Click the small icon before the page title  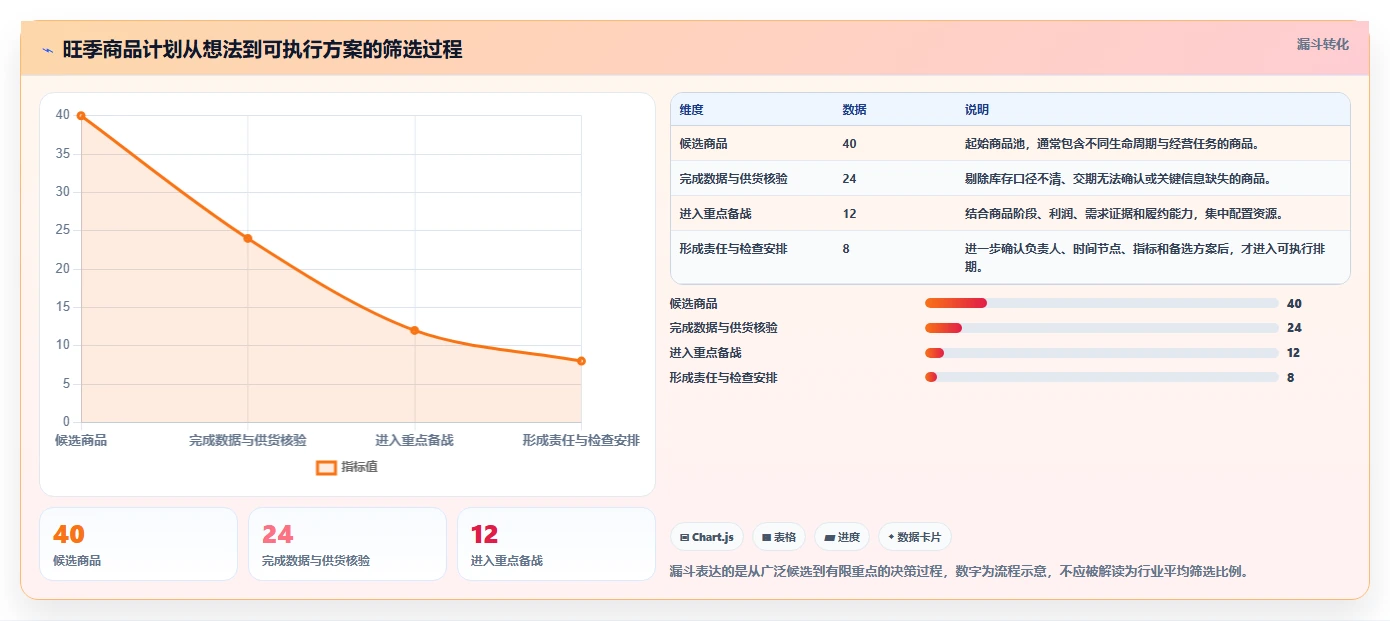point(47,50)
